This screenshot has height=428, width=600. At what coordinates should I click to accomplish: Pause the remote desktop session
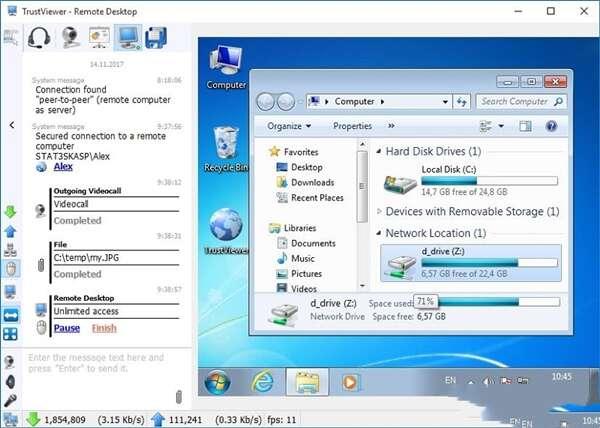point(67,328)
